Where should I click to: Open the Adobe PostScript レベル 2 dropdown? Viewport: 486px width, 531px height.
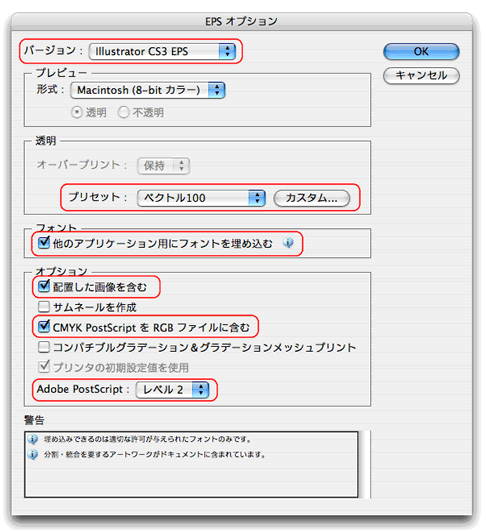(x=172, y=390)
